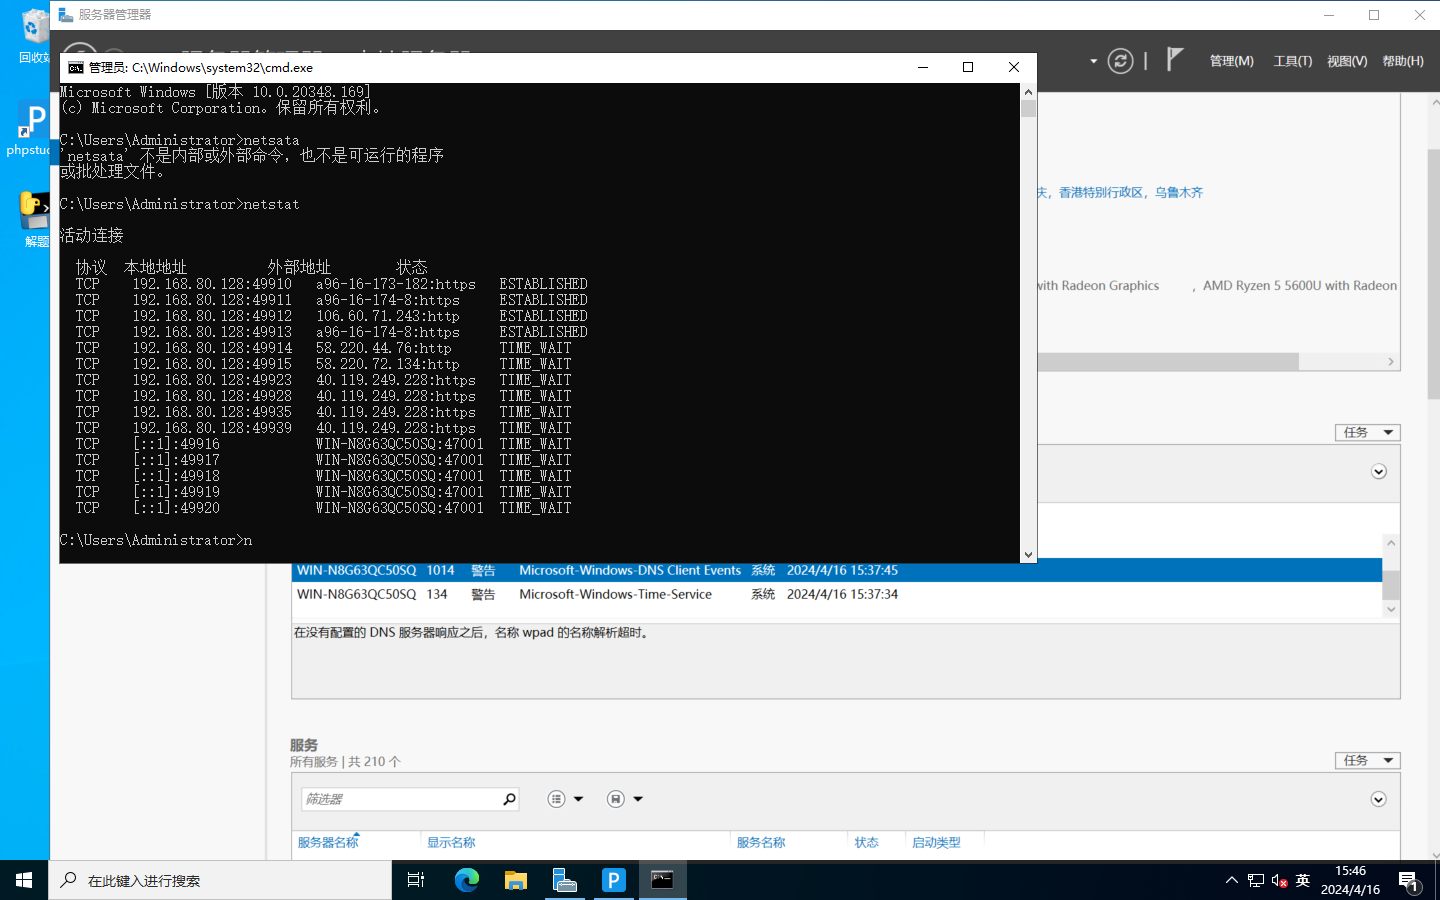The height and width of the screenshot is (900, 1440).
Task: Open the 工具(T) menu
Action: click(x=1292, y=61)
